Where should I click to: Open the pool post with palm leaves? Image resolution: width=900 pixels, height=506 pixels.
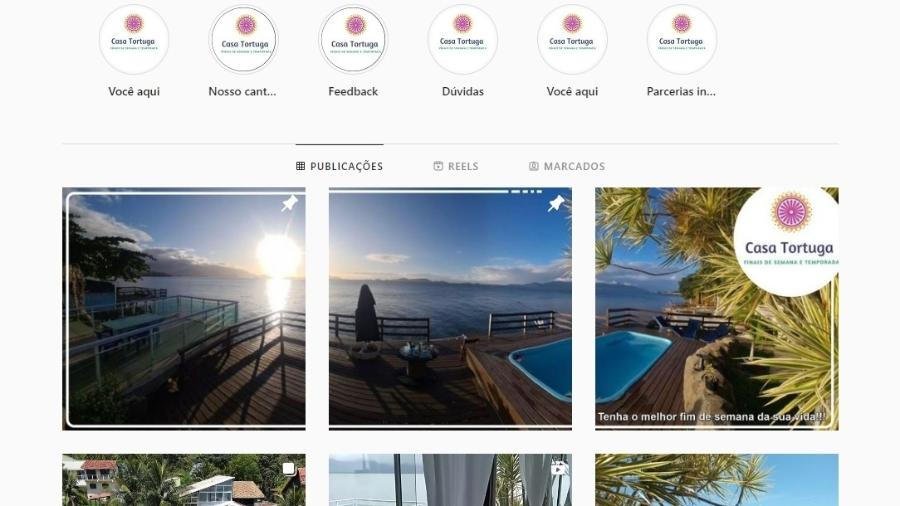click(x=717, y=309)
